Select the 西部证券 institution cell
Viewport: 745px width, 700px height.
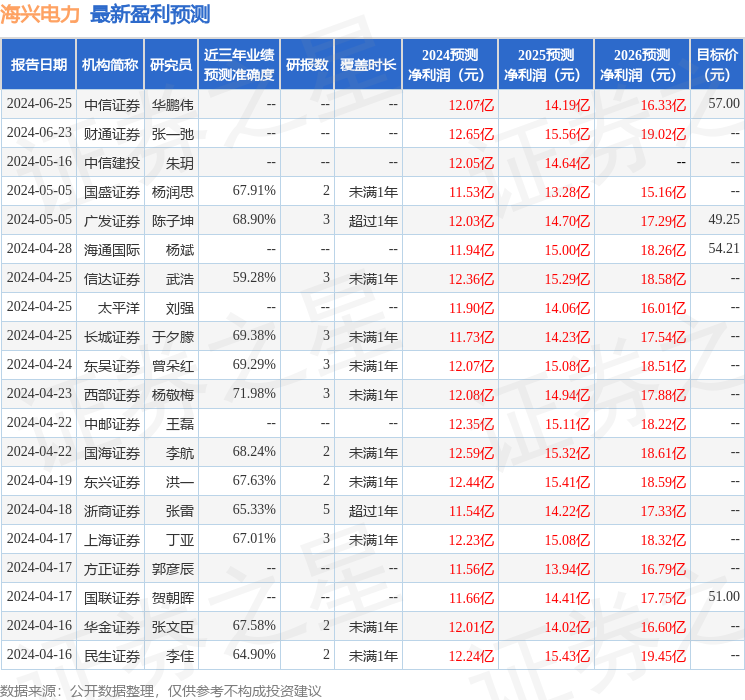112,395
